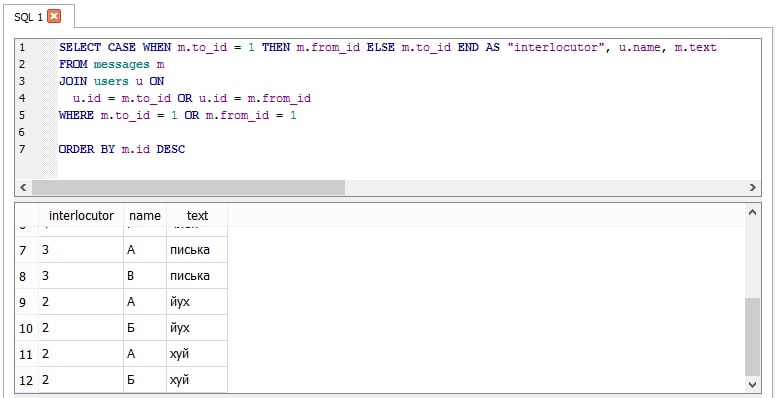This screenshot has width=778, height=398.
Task: Click 'users' table name in line 3
Action: [x=111, y=81]
